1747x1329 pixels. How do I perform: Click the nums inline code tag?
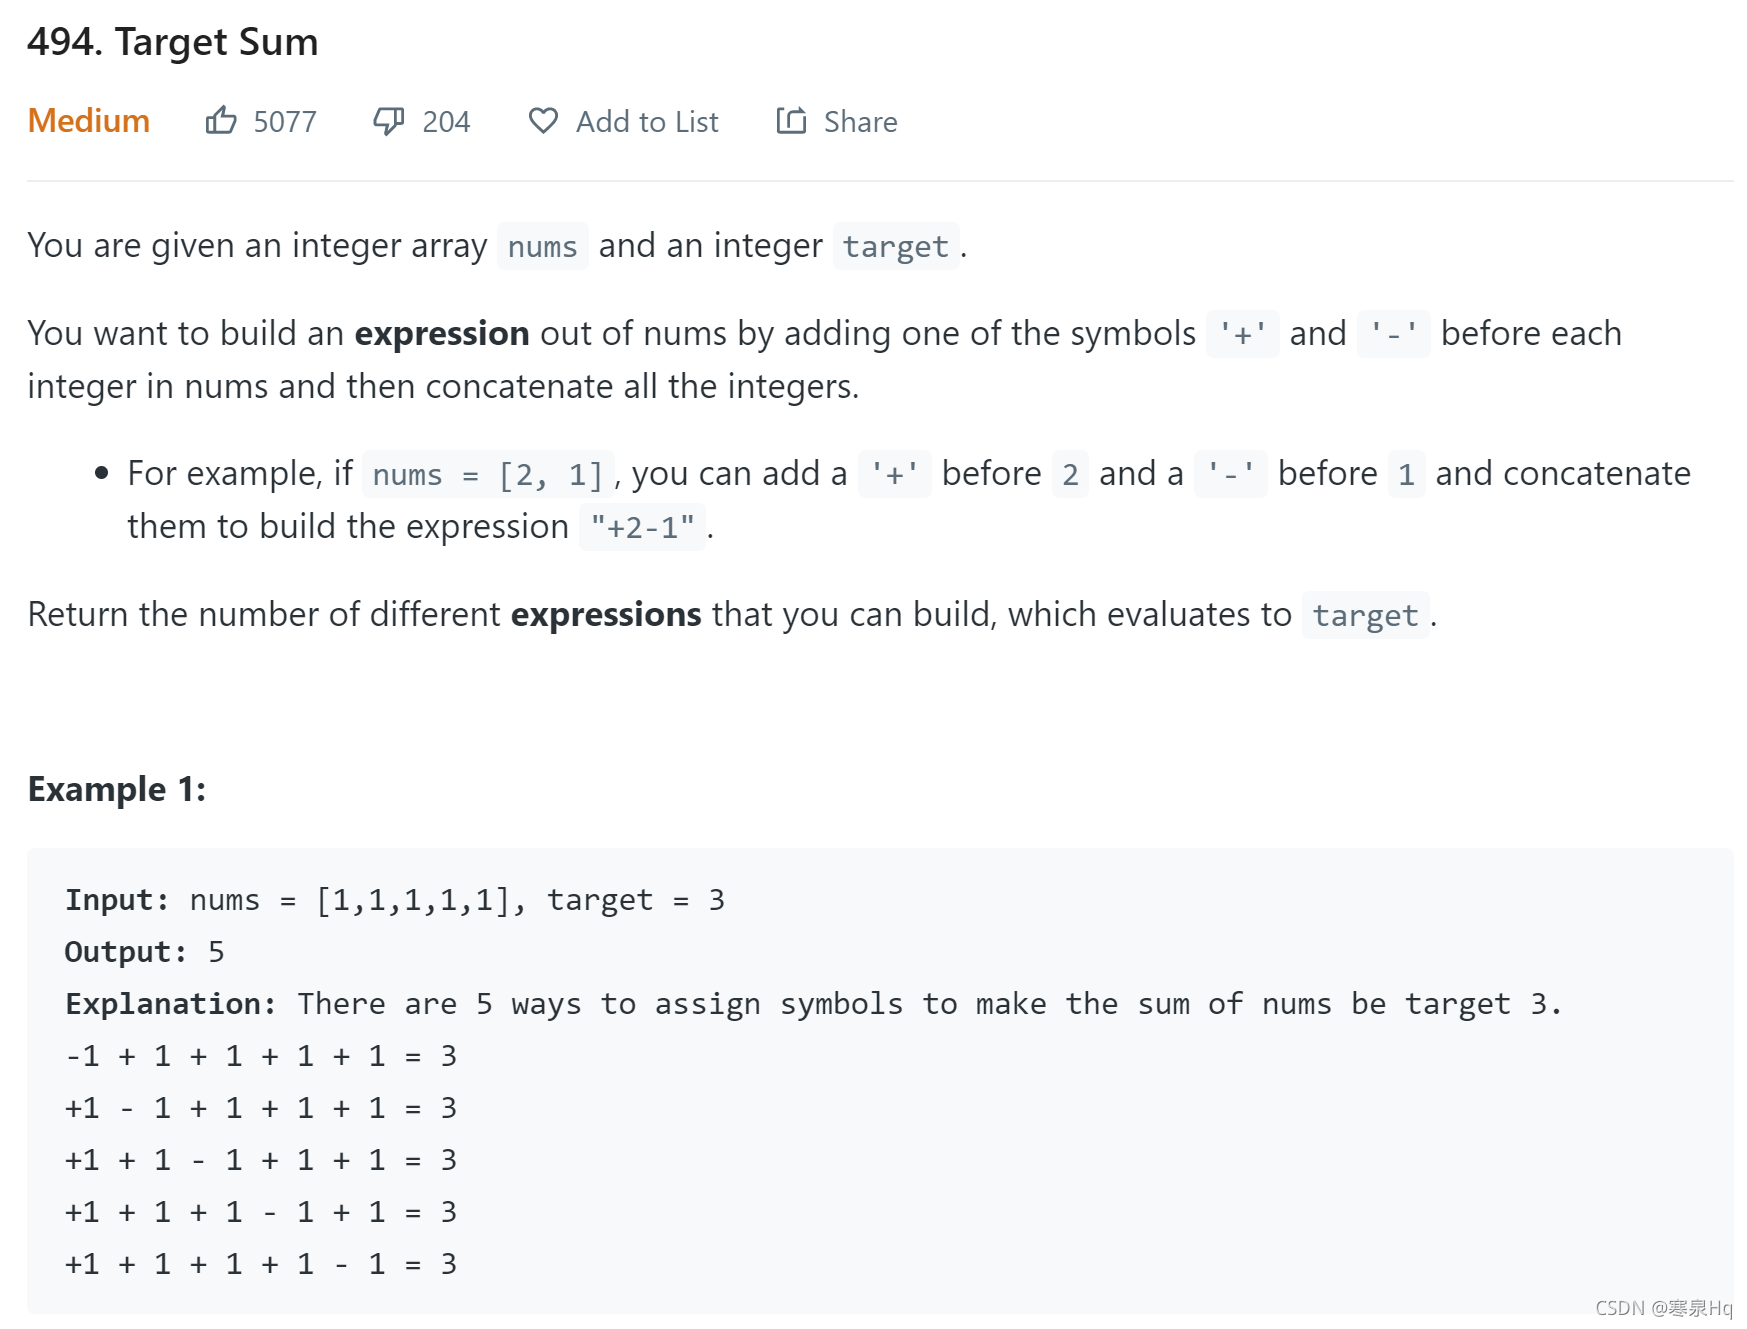pyautogui.click(x=542, y=246)
